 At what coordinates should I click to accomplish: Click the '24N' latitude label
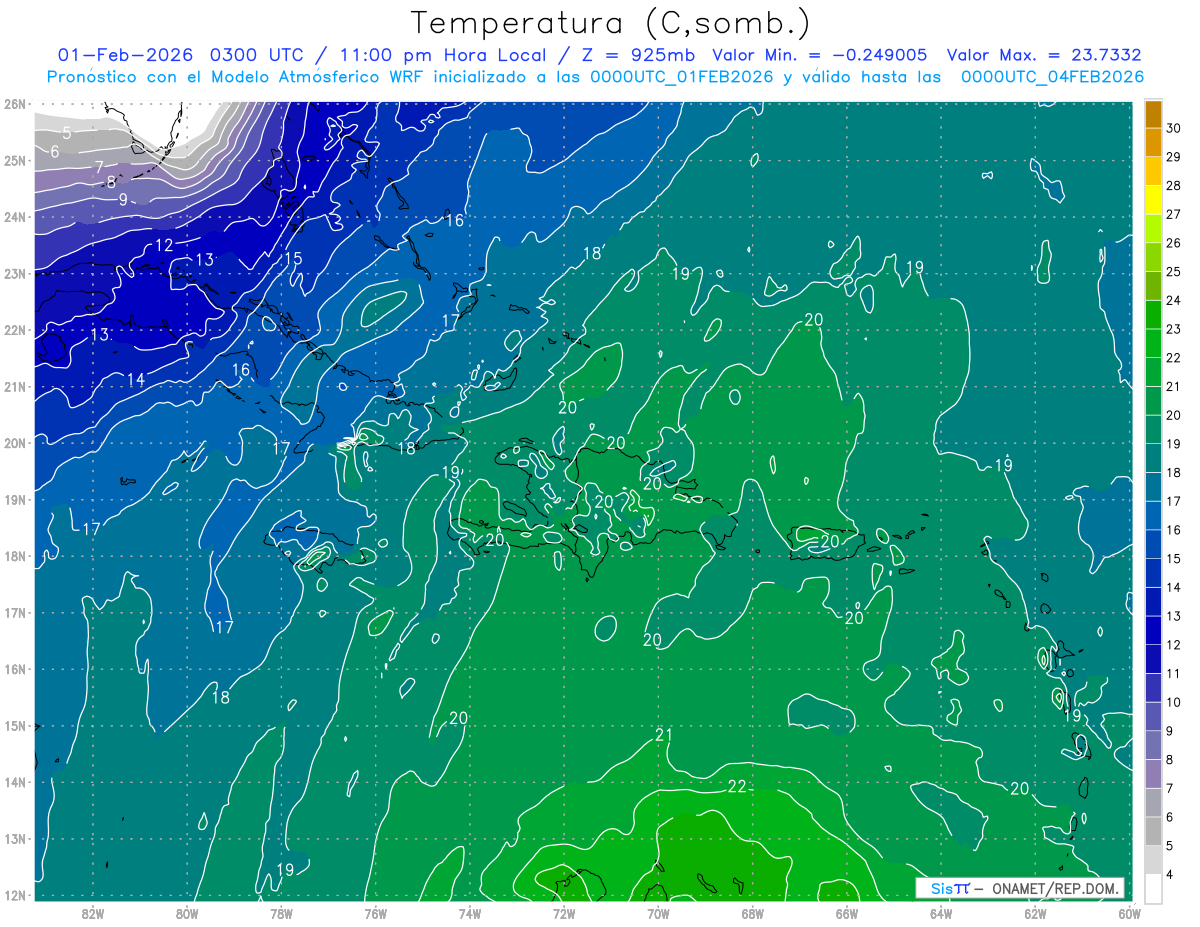[14, 216]
